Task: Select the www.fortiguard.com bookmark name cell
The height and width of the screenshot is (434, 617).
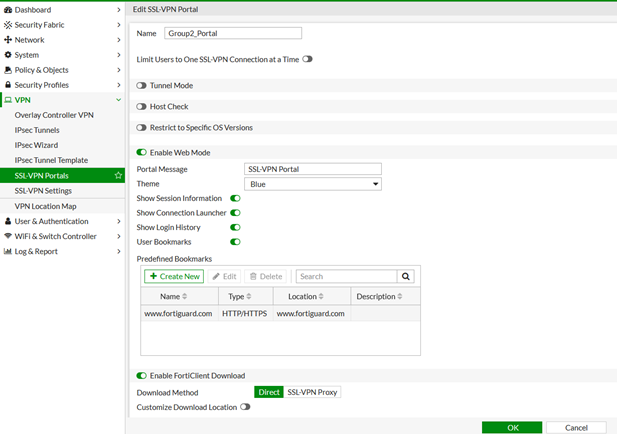Action: coord(178,314)
